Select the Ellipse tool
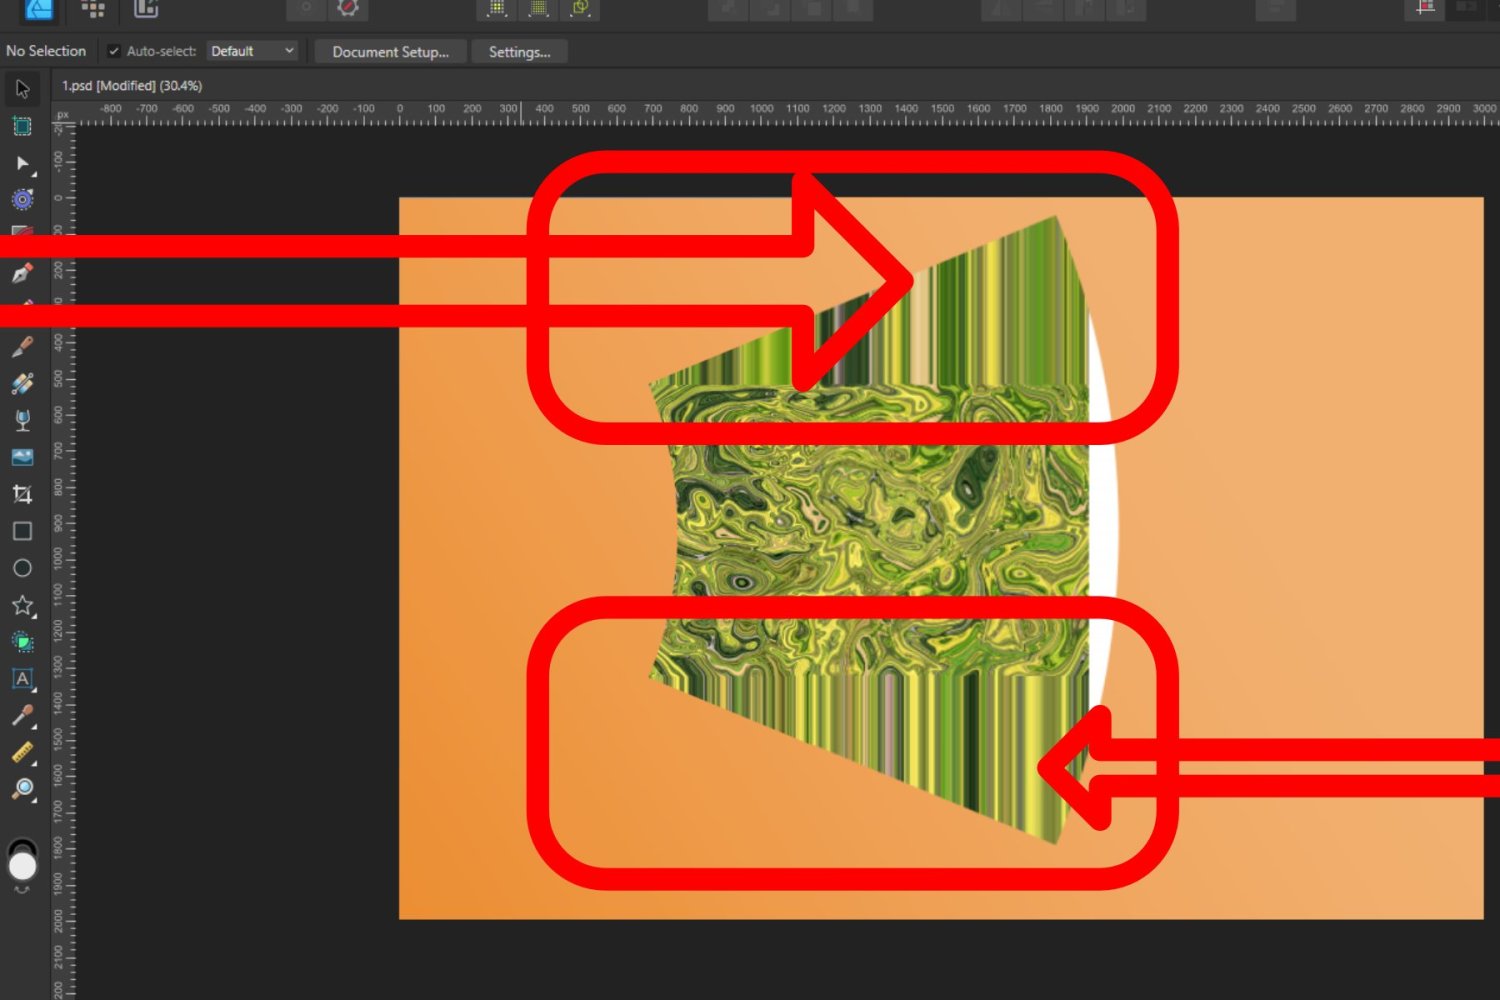Screen dimensions: 1500x1000 point(22,567)
